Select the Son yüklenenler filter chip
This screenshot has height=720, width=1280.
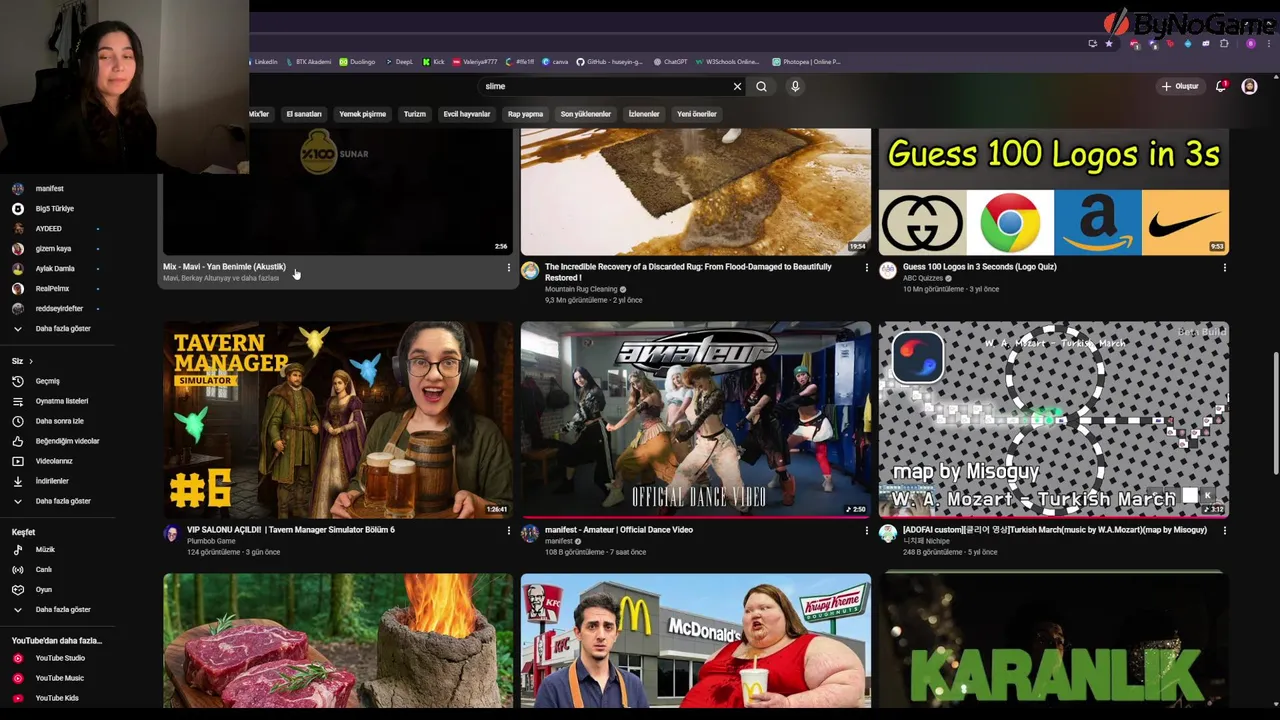[x=585, y=114]
